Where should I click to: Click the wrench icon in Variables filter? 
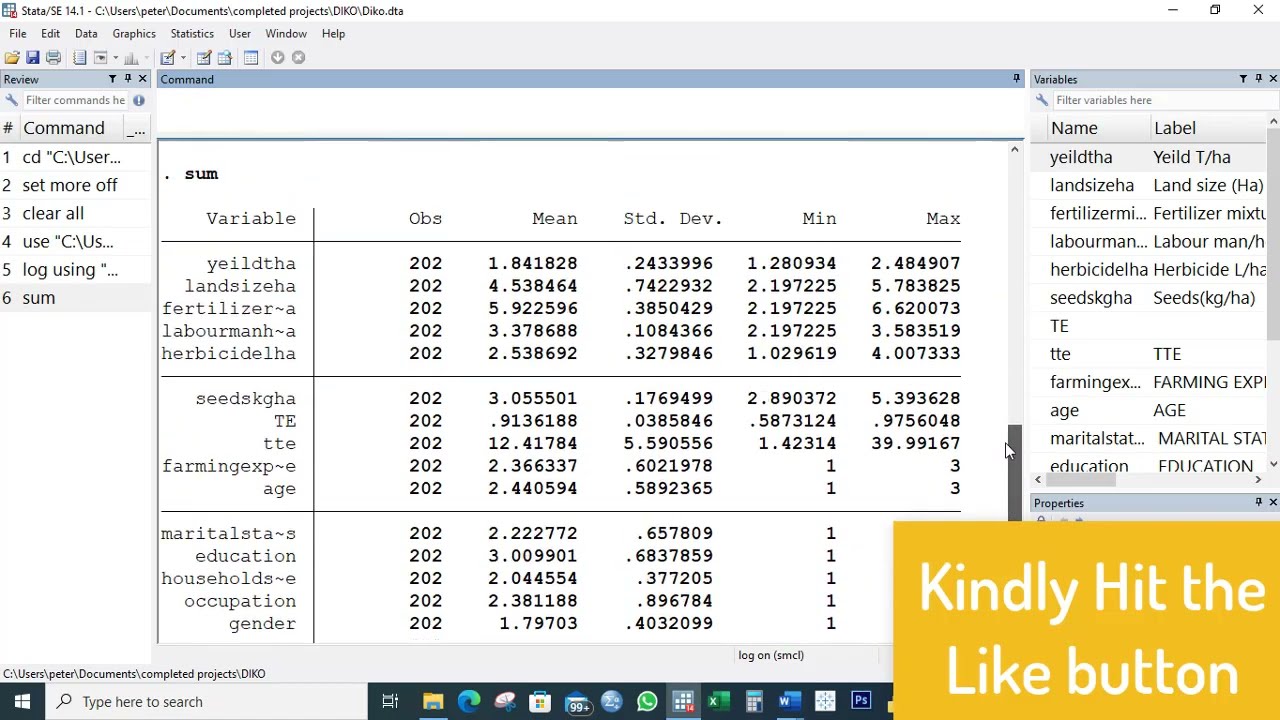(x=1042, y=100)
